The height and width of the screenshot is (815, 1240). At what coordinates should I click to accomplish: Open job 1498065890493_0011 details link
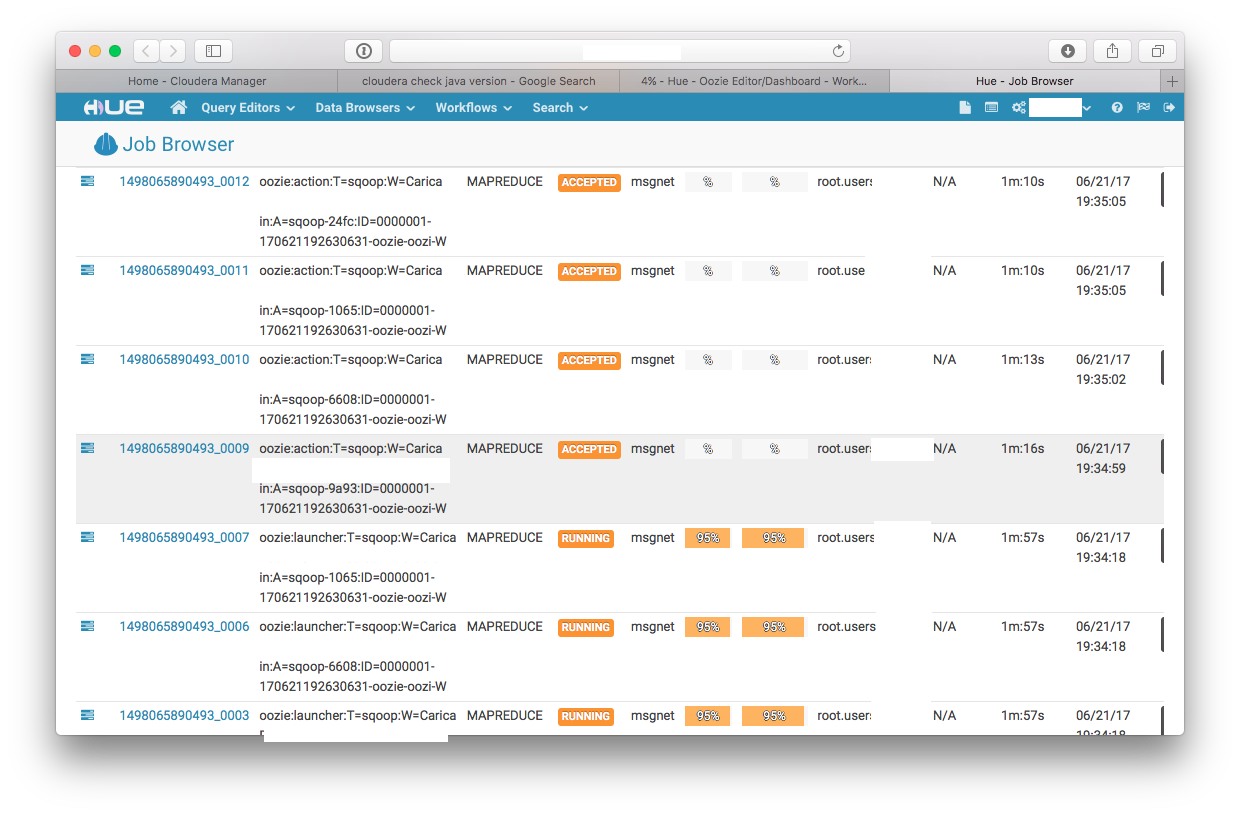click(x=185, y=270)
